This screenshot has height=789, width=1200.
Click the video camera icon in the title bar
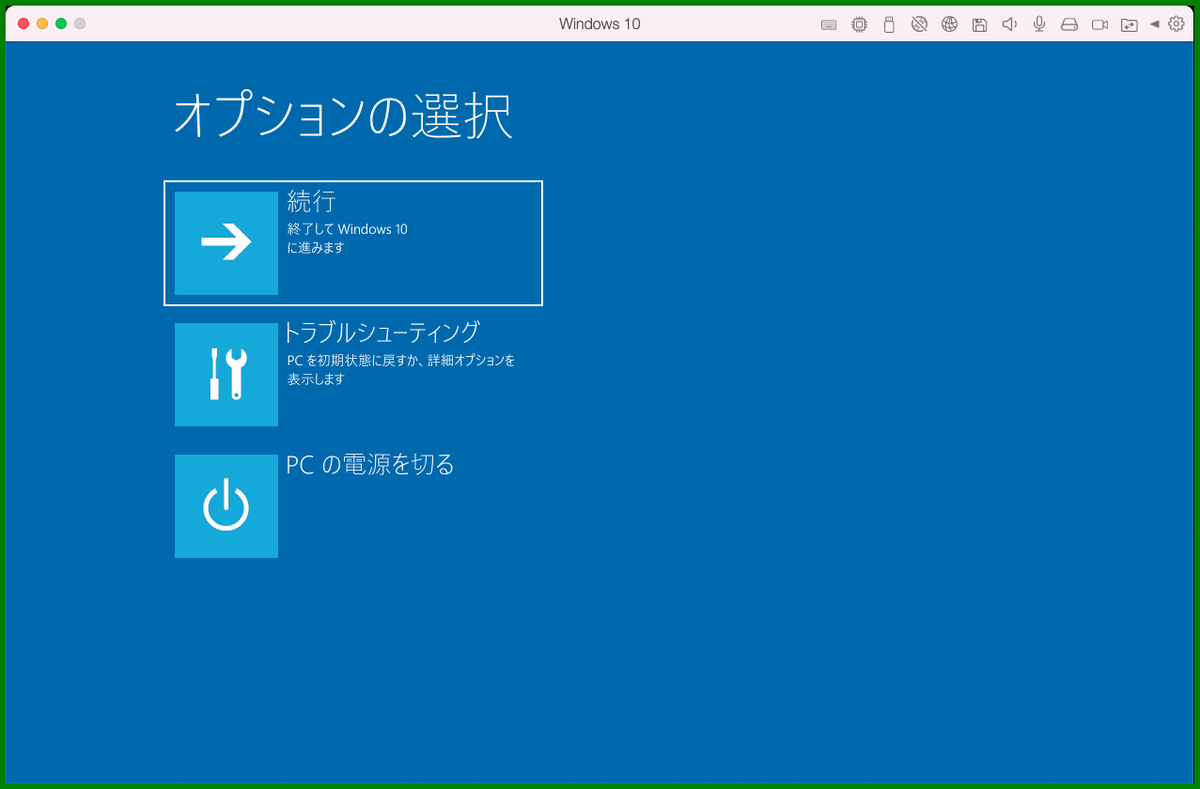tap(1100, 25)
